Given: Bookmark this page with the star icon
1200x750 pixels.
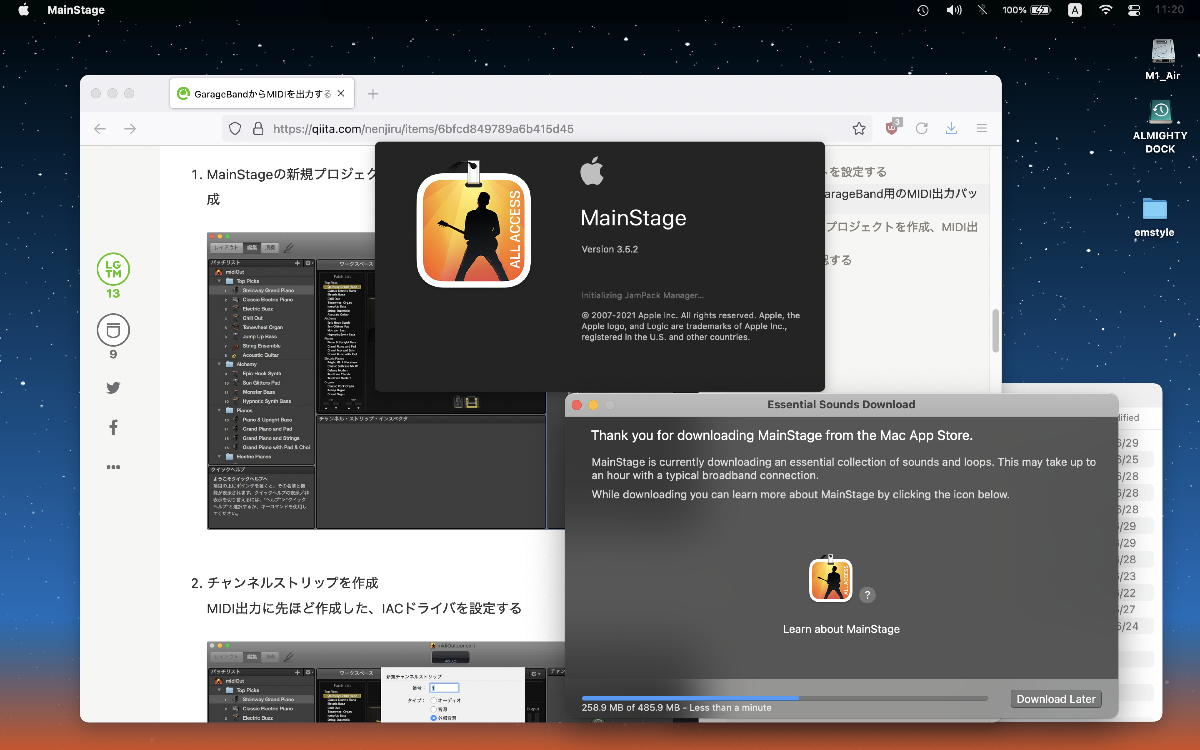Looking at the screenshot, I should pyautogui.click(x=859, y=128).
